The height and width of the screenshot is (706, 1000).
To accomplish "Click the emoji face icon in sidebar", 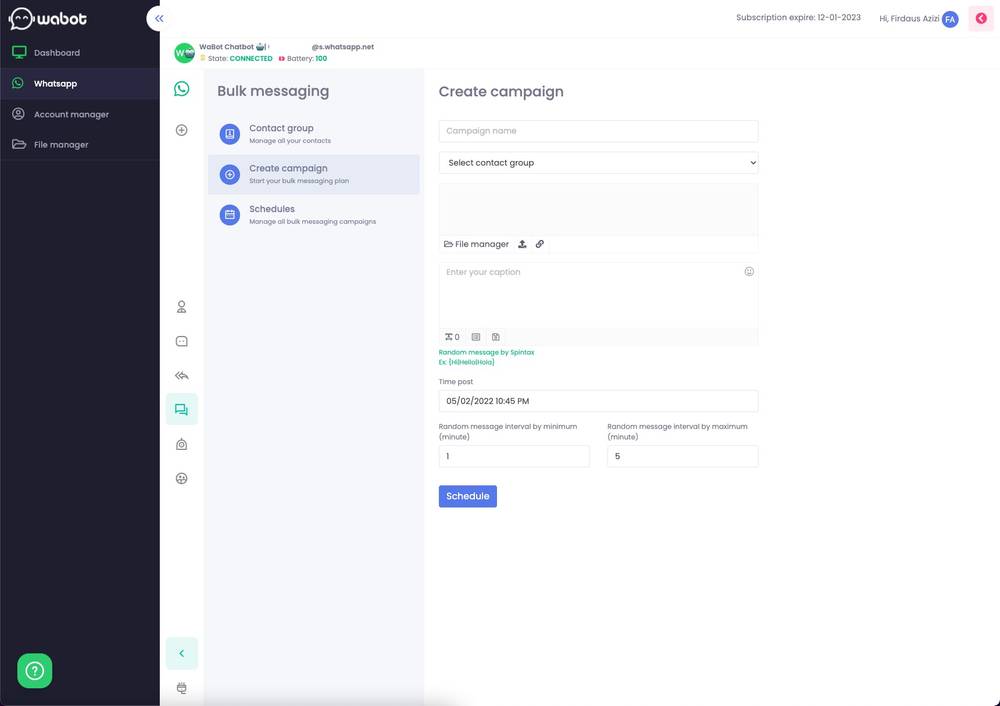I will point(179,476).
